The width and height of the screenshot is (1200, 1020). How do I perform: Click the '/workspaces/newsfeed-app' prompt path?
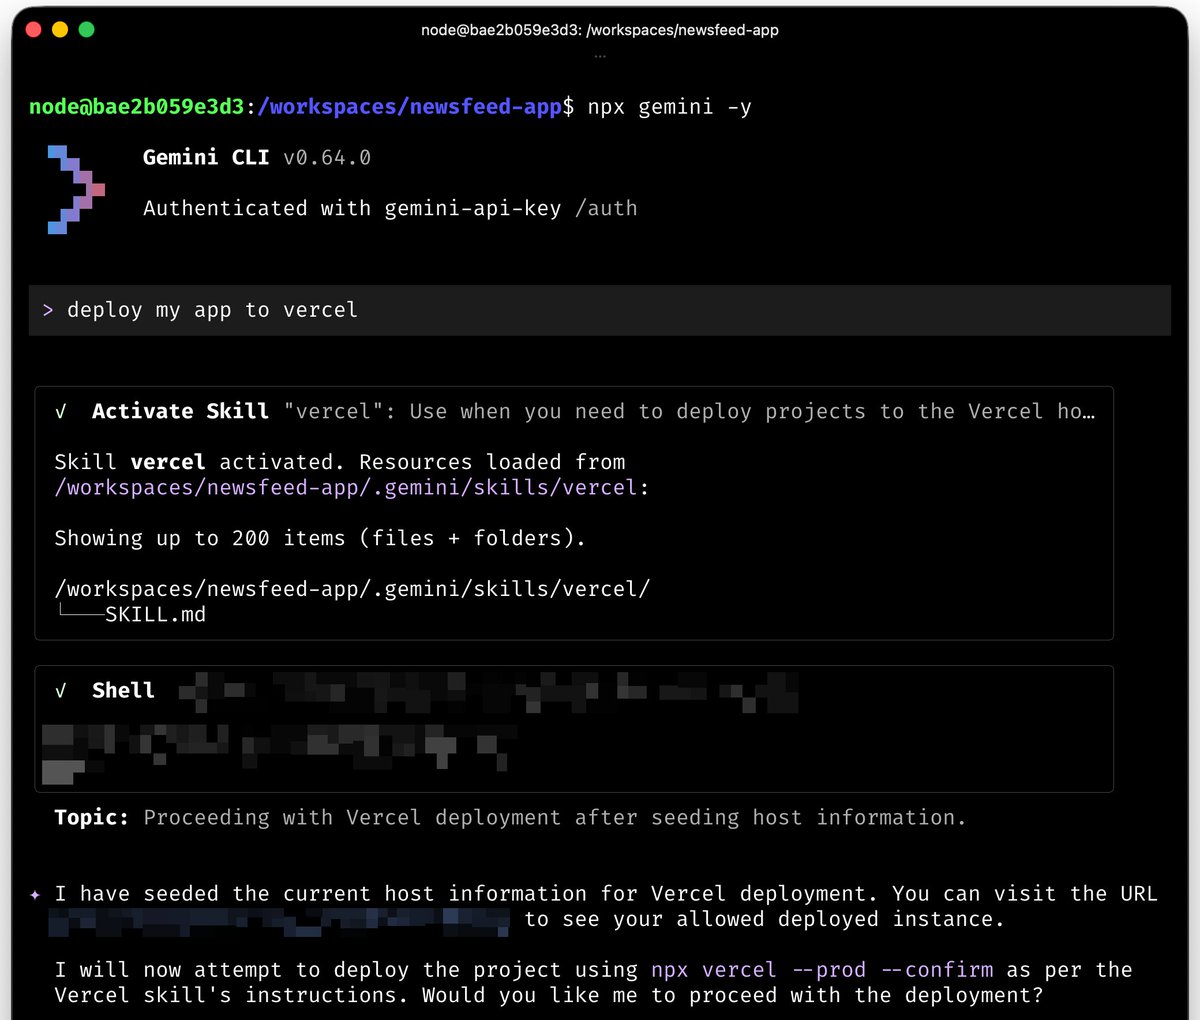[410, 106]
